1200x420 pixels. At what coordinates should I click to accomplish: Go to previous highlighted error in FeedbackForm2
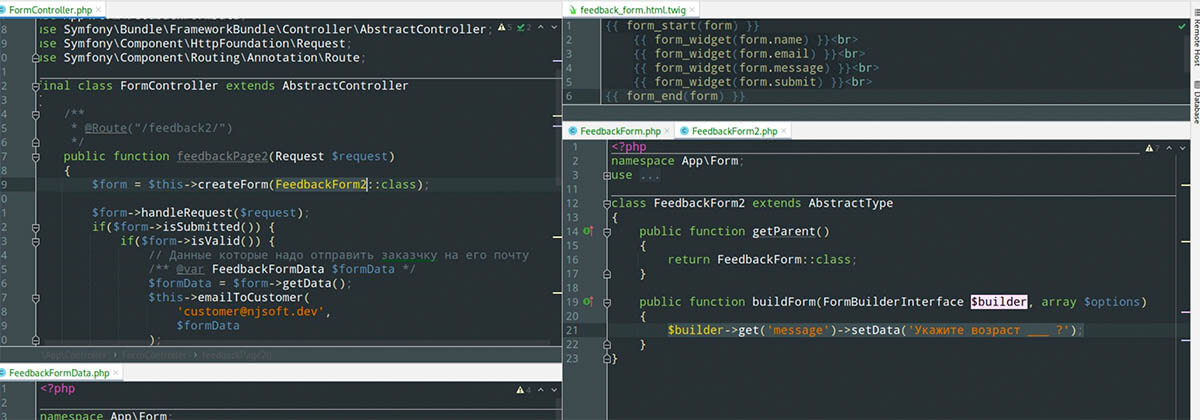pos(1168,148)
